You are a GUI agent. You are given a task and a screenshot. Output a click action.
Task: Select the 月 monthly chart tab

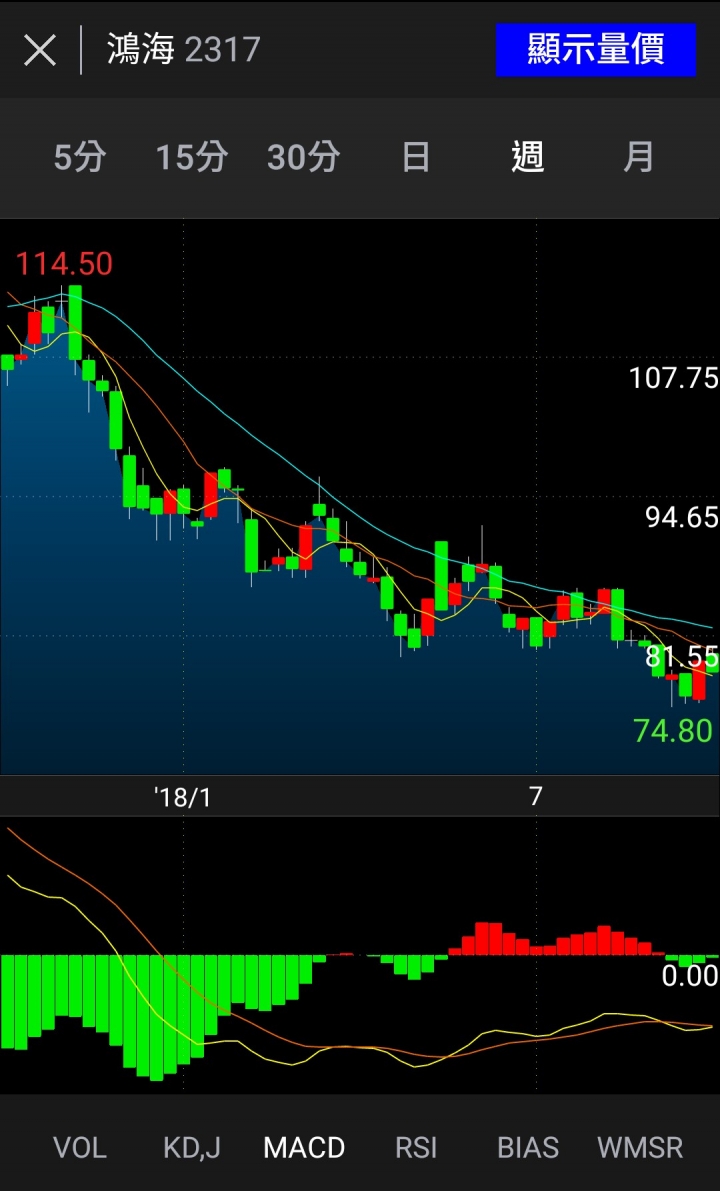point(639,158)
